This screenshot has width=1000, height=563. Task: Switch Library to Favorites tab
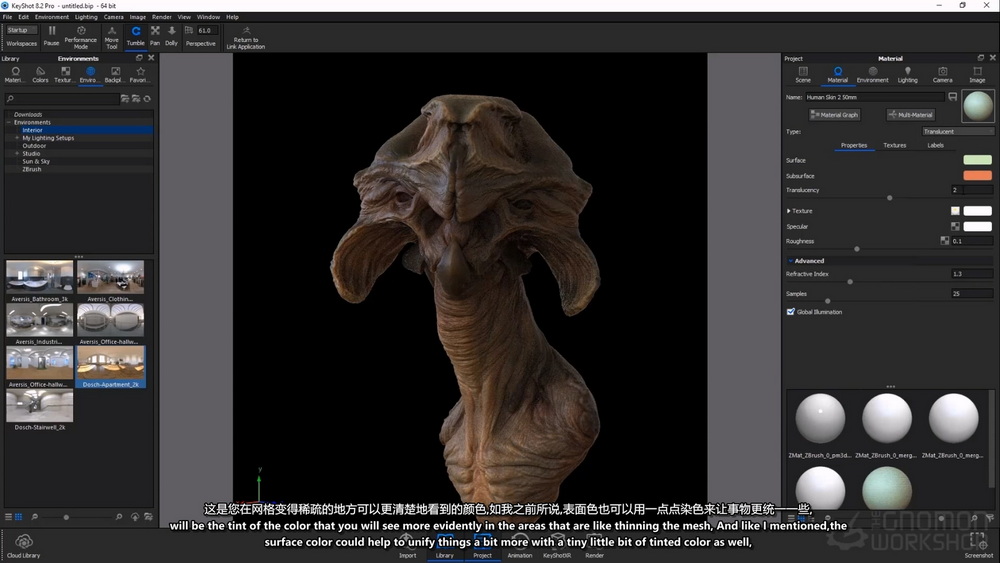click(140, 75)
